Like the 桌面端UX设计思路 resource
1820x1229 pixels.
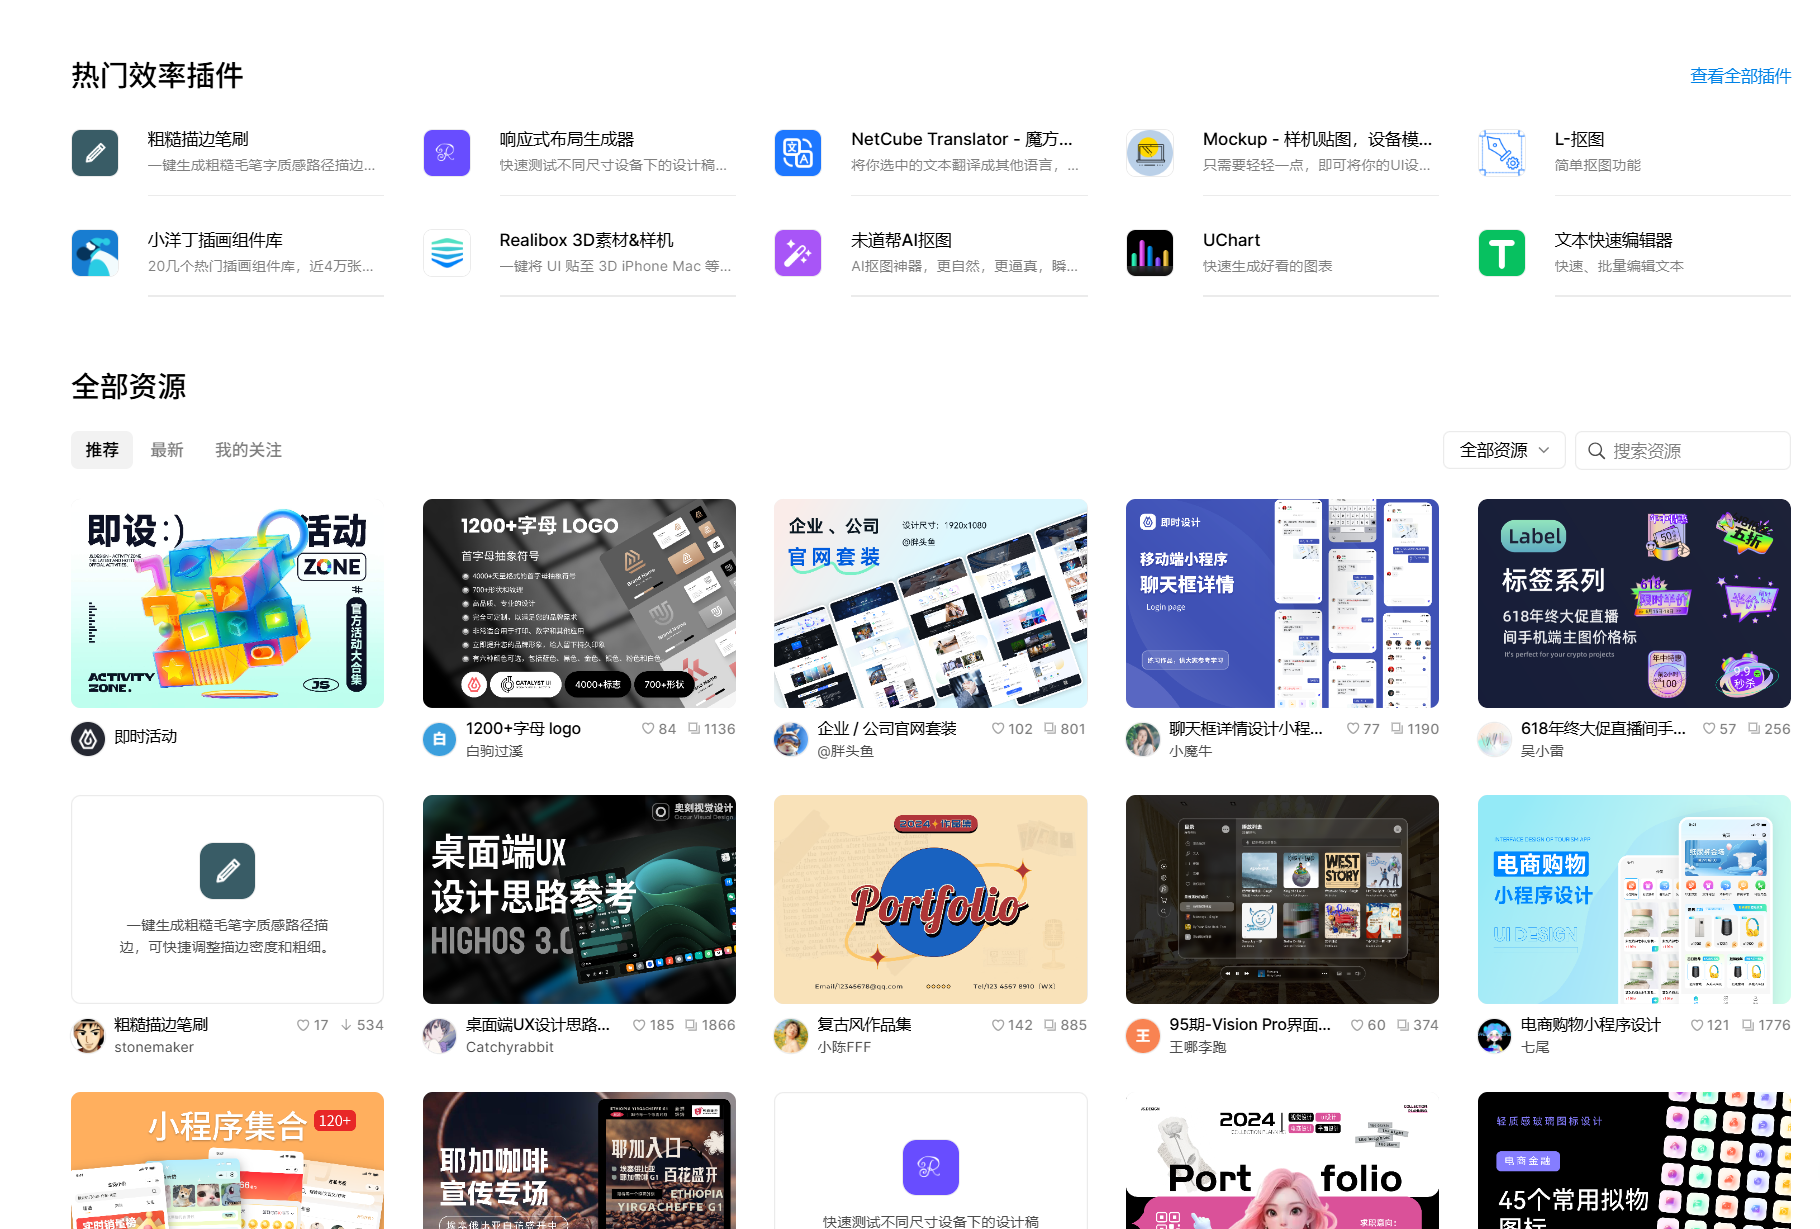tap(639, 1025)
